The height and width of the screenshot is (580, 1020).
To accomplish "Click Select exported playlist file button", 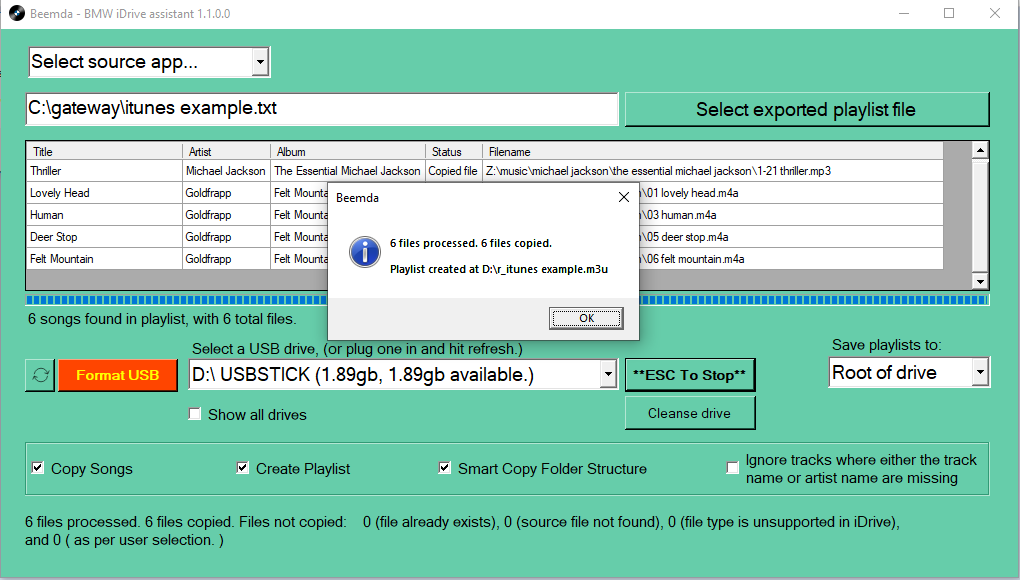I will click(807, 109).
